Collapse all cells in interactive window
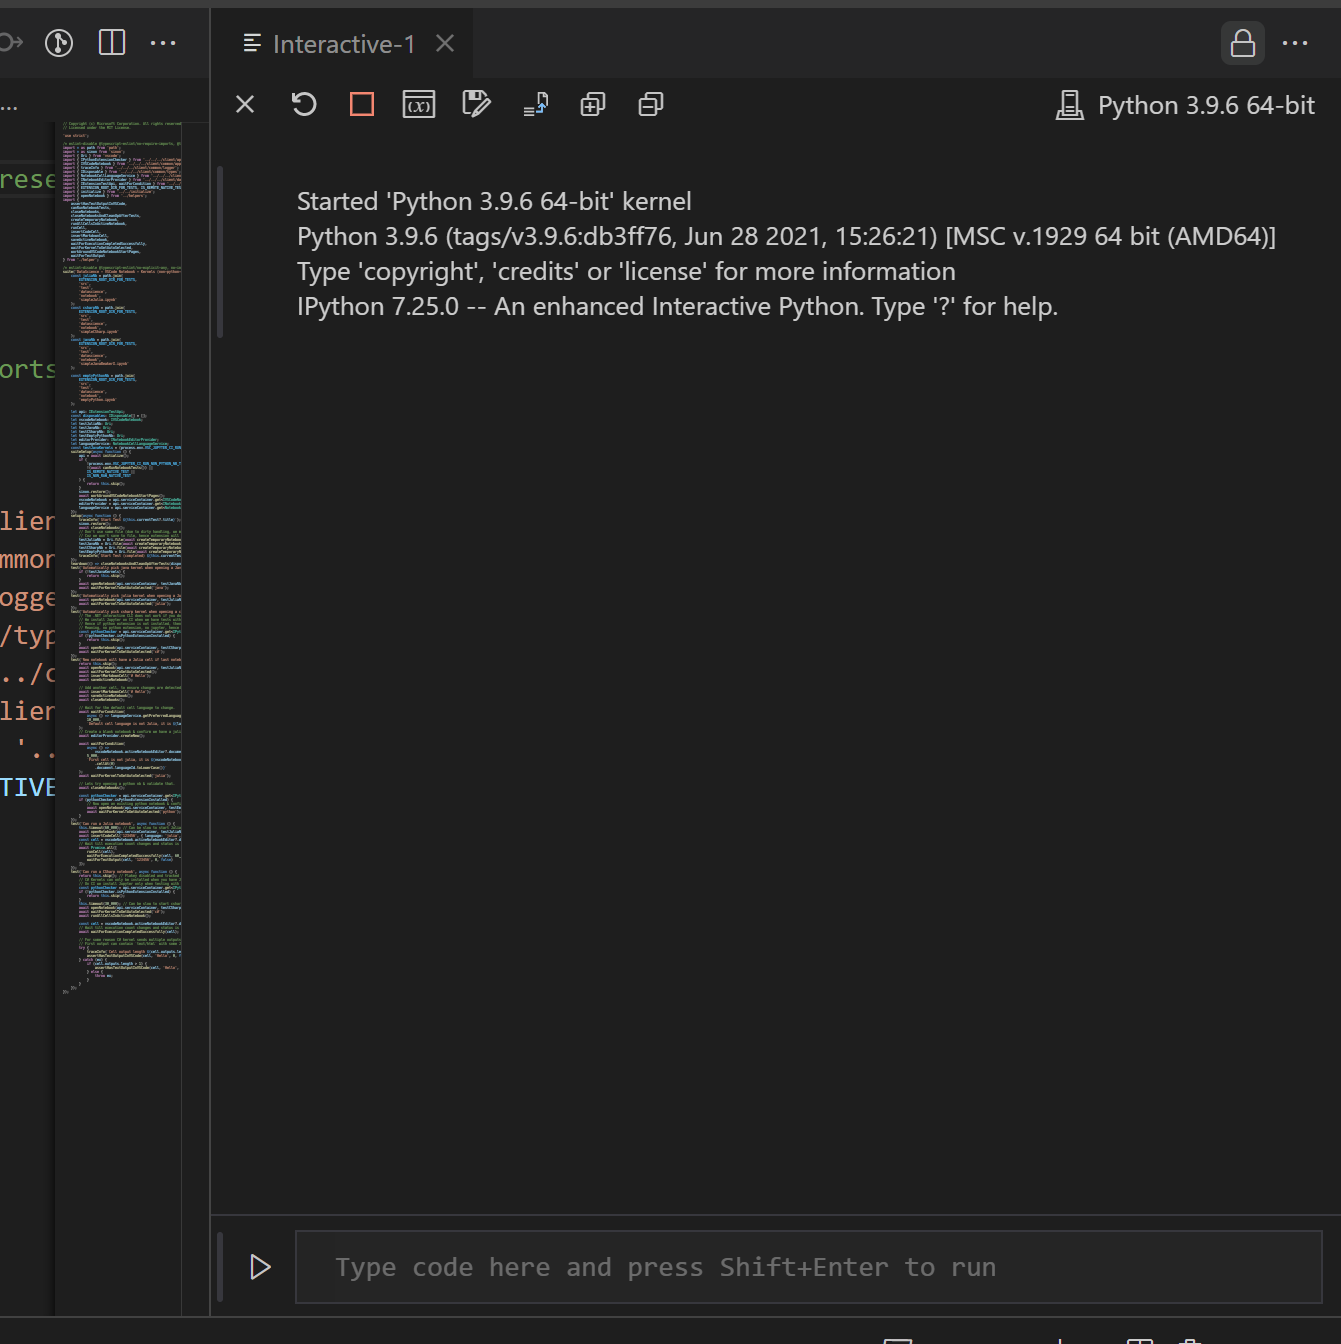 [x=651, y=105]
